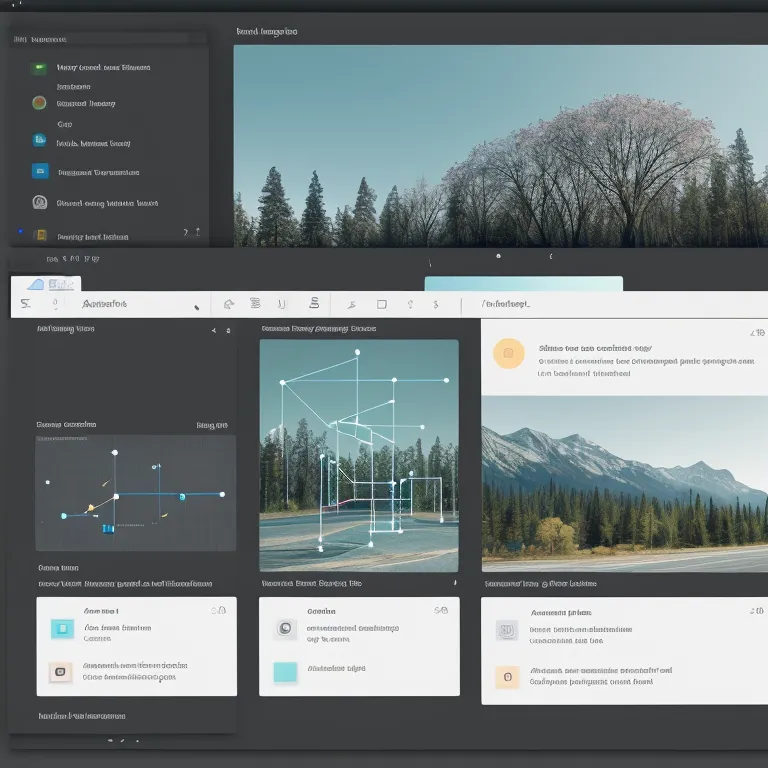The width and height of the screenshot is (768, 768).
Task: Select the round orange-green icon in the sidebar
Action: tap(39, 102)
